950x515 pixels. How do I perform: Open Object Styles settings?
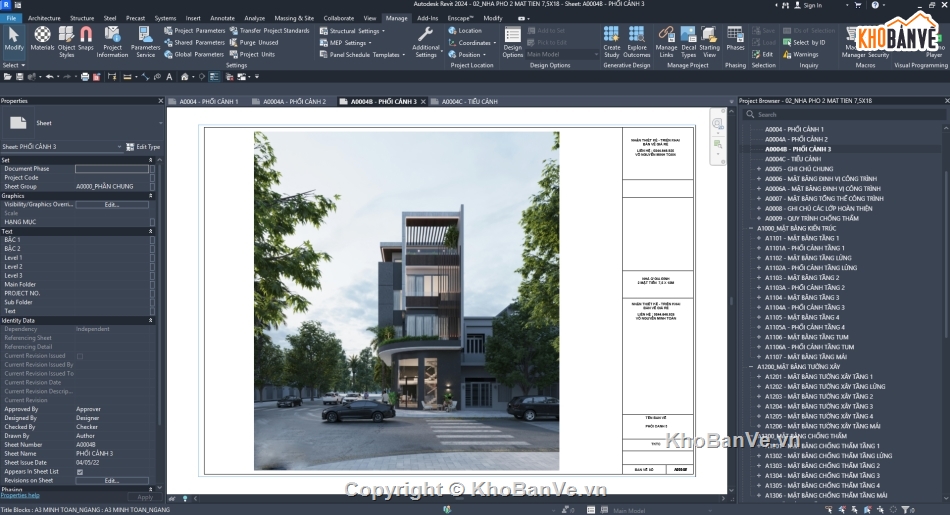(x=67, y=42)
